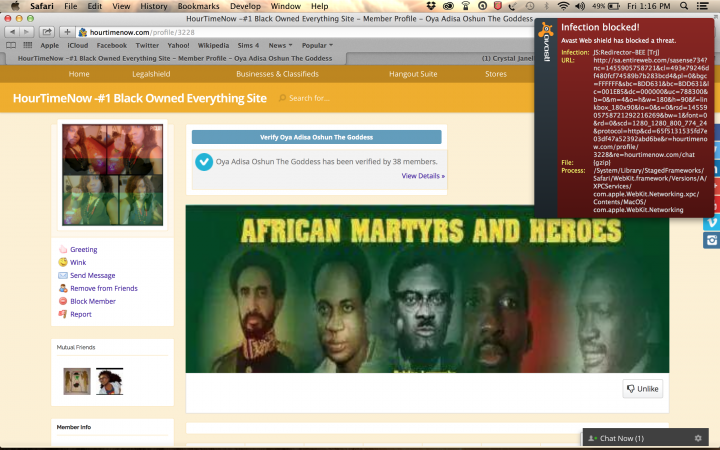Open the Safari History menu
The image size is (720, 450).
point(154,6)
